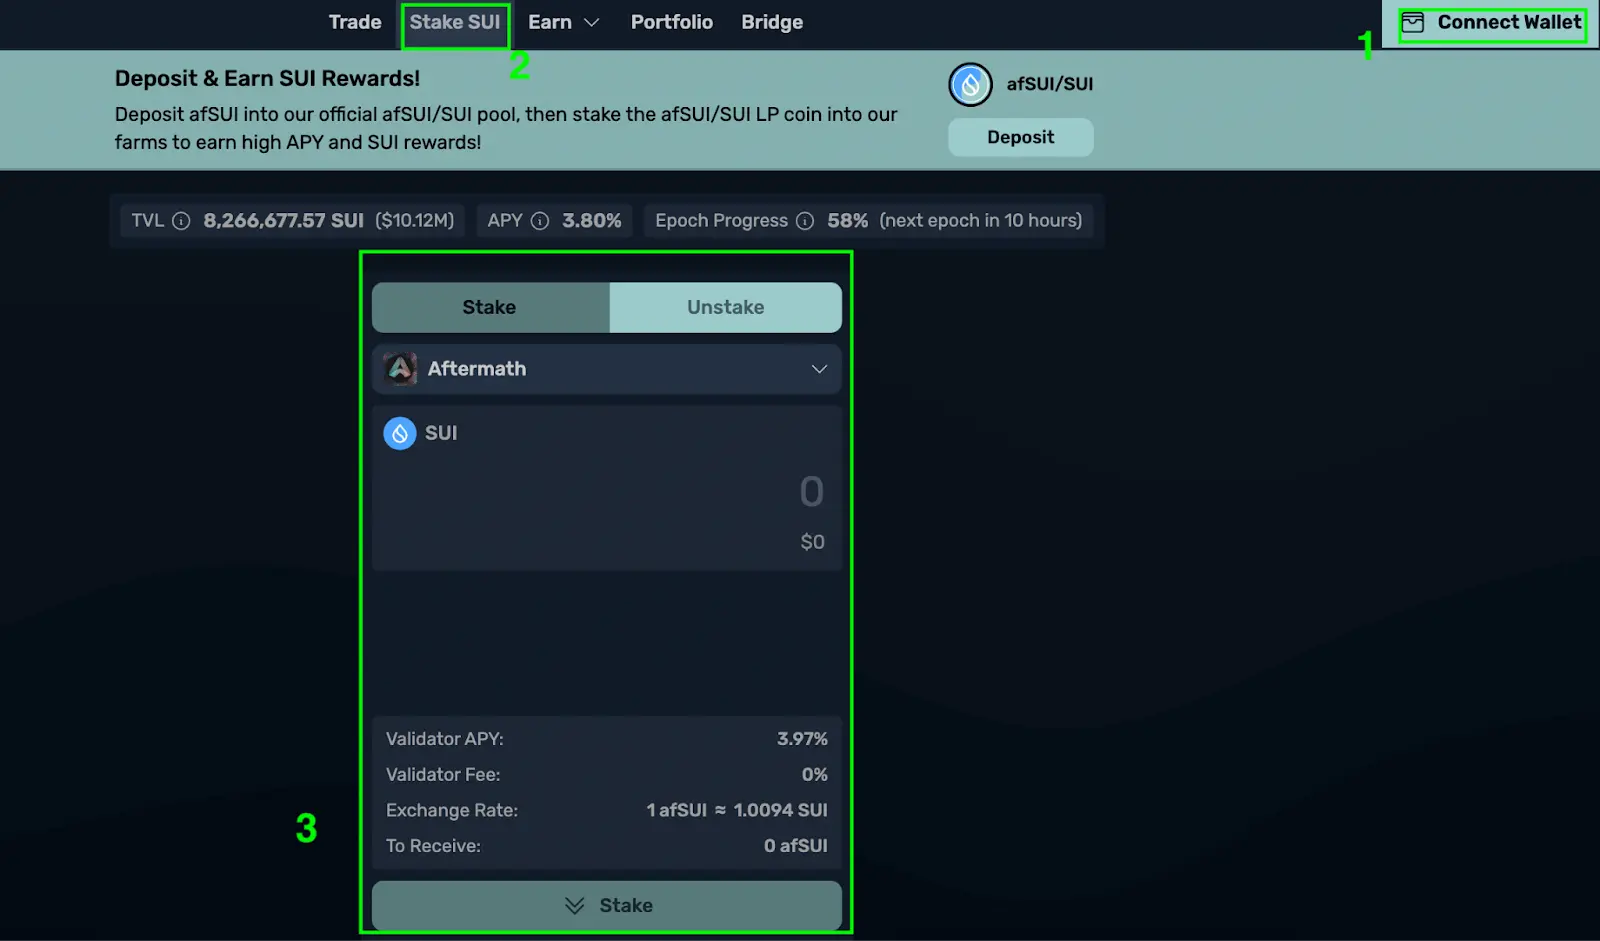Open the Bridge page

[772, 22]
